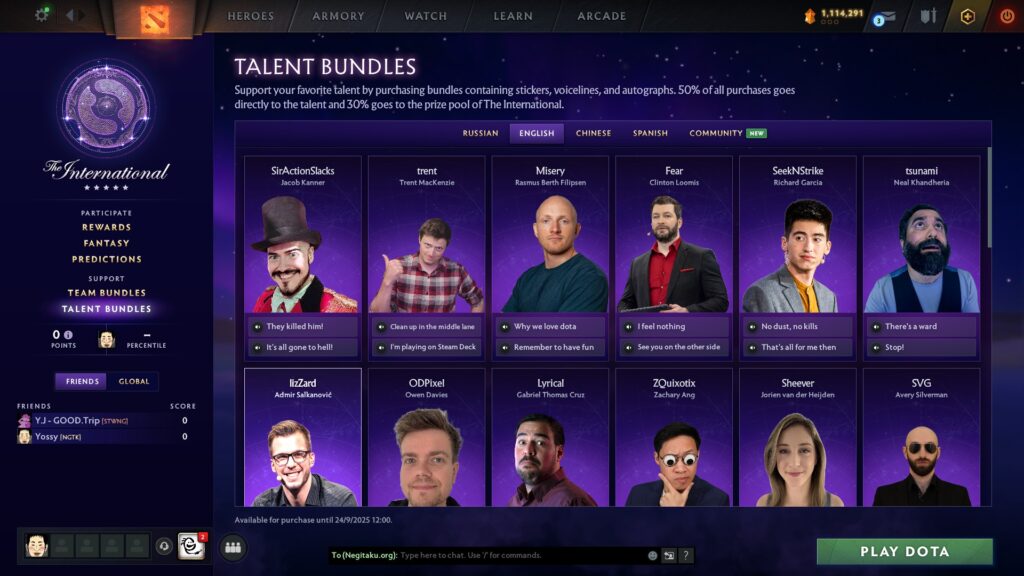Image resolution: width=1024 pixels, height=576 pixels.
Task: Open the settings gear icon
Action: pyautogui.click(x=42, y=14)
